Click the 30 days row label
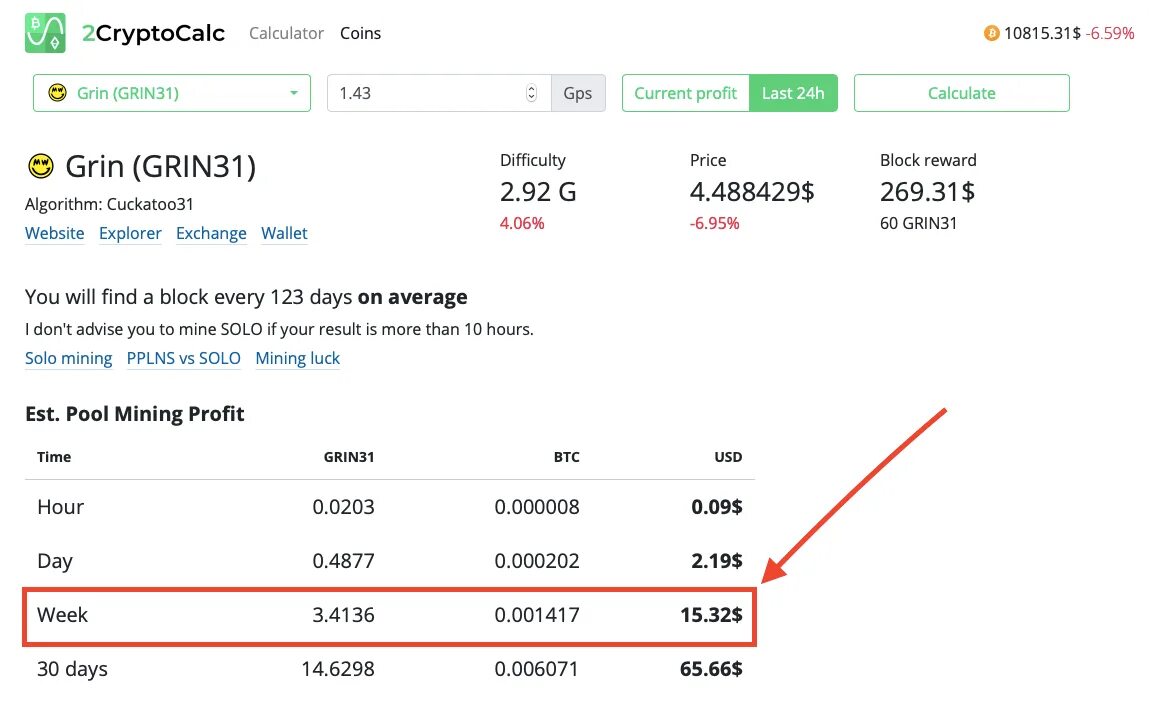 click(x=73, y=670)
